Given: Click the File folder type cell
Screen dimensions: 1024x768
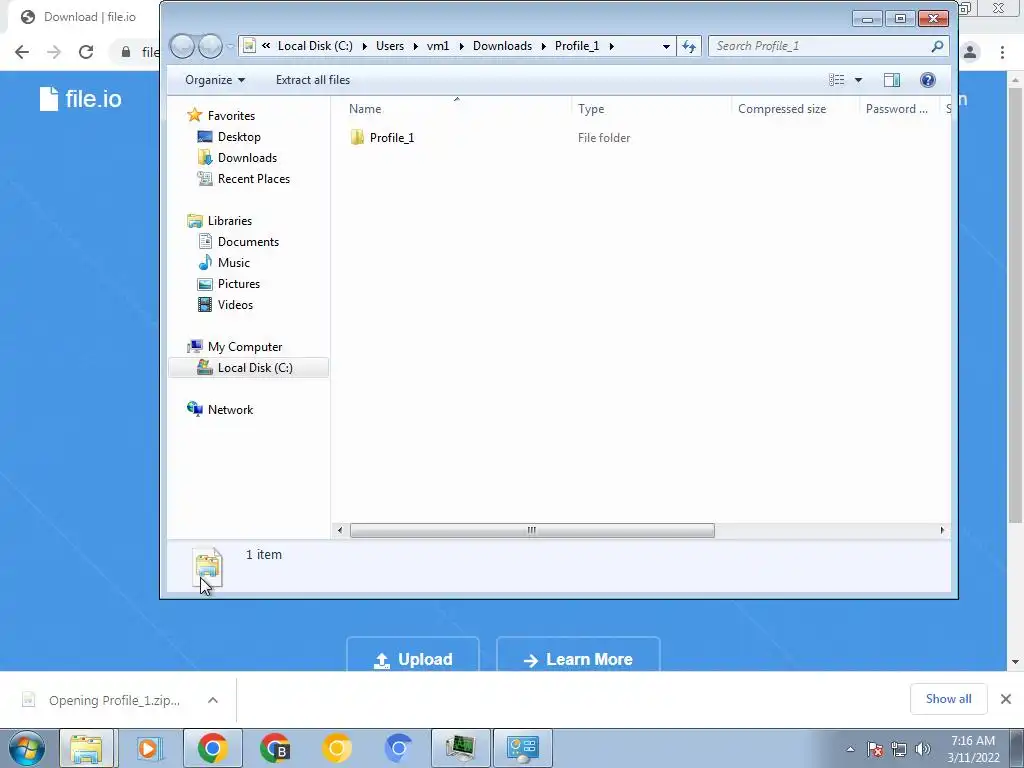Looking at the screenshot, I should [603, 138].
